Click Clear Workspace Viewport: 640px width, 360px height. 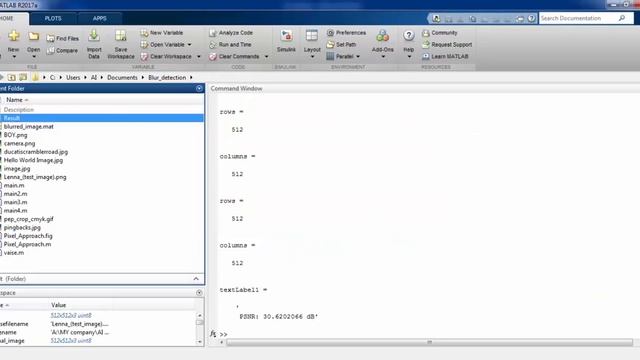(x=166, y=56)
